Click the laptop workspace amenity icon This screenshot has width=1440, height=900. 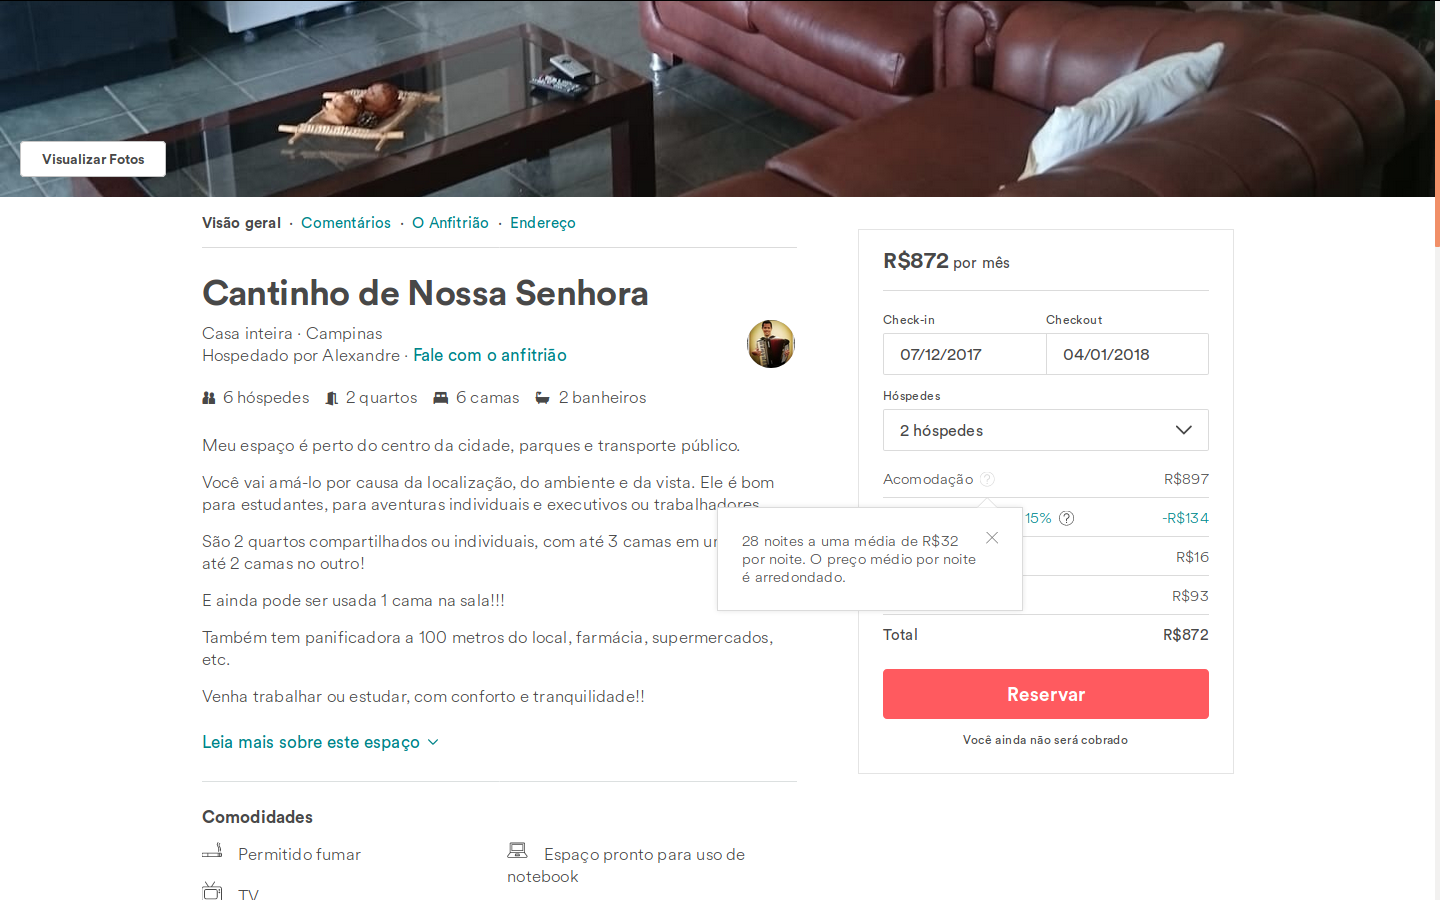(517, 851)
